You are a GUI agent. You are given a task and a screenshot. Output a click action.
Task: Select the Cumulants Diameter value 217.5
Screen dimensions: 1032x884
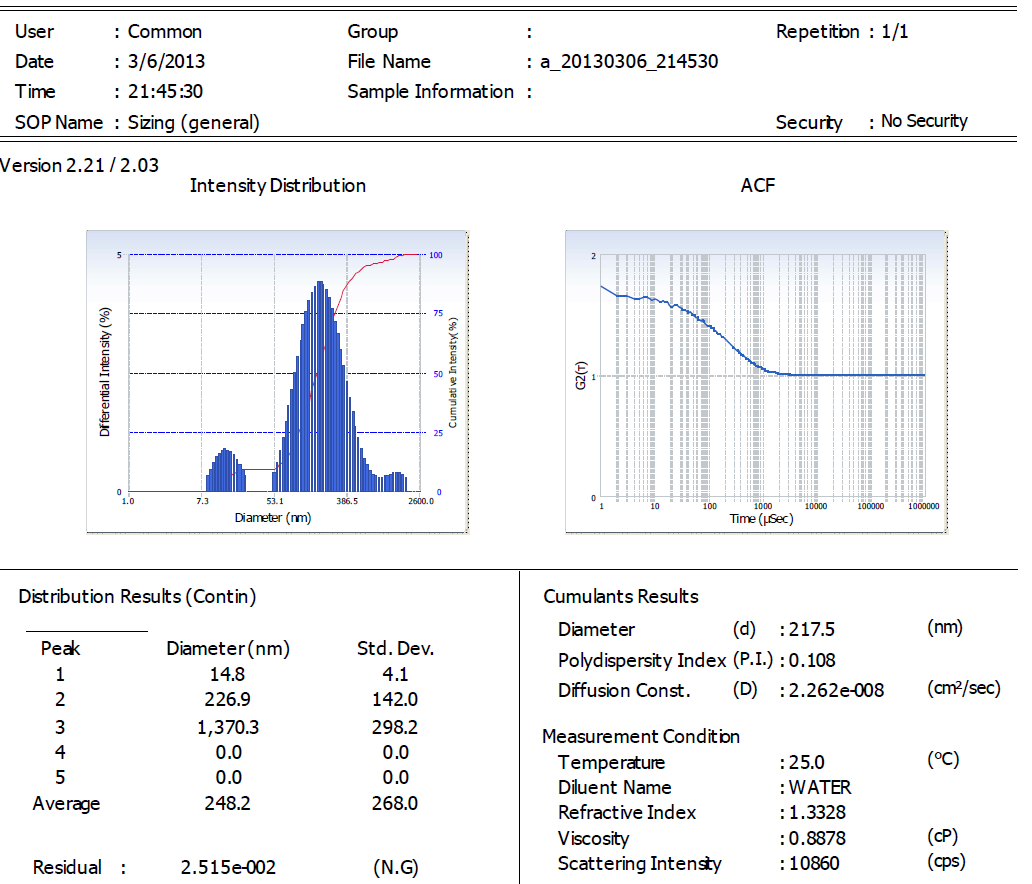coord(814,630)
